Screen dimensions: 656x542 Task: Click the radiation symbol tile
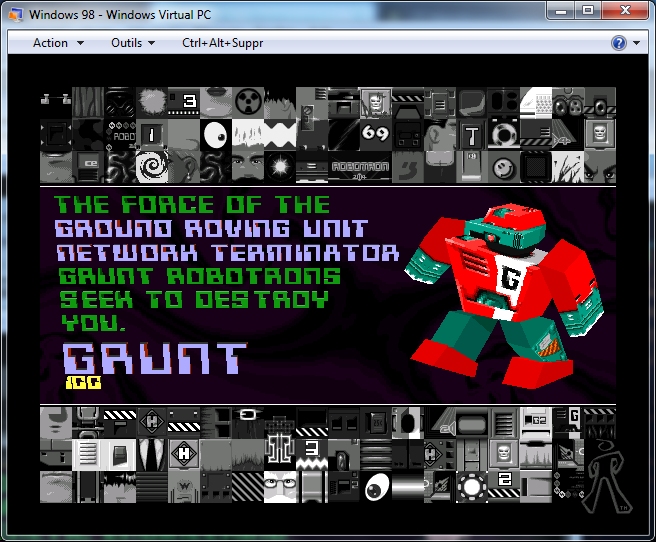click(248, 102)
